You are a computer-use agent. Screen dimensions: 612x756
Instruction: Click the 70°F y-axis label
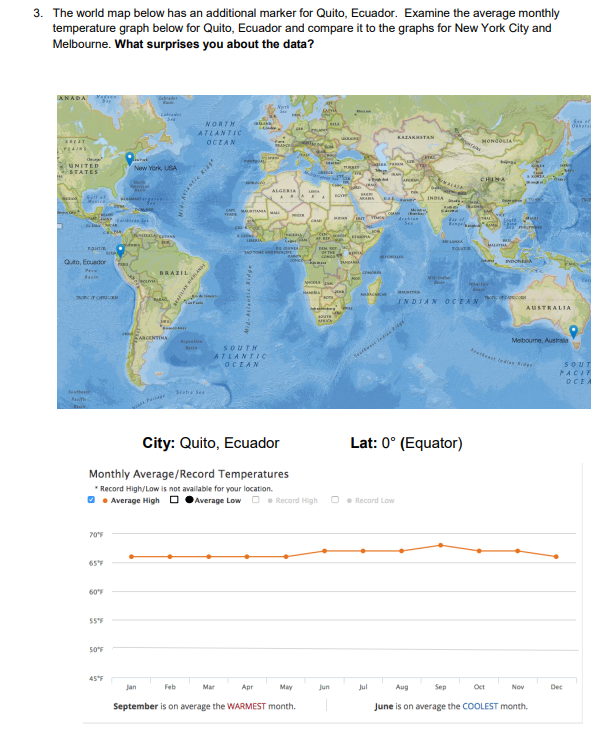(x=96, y=534)
